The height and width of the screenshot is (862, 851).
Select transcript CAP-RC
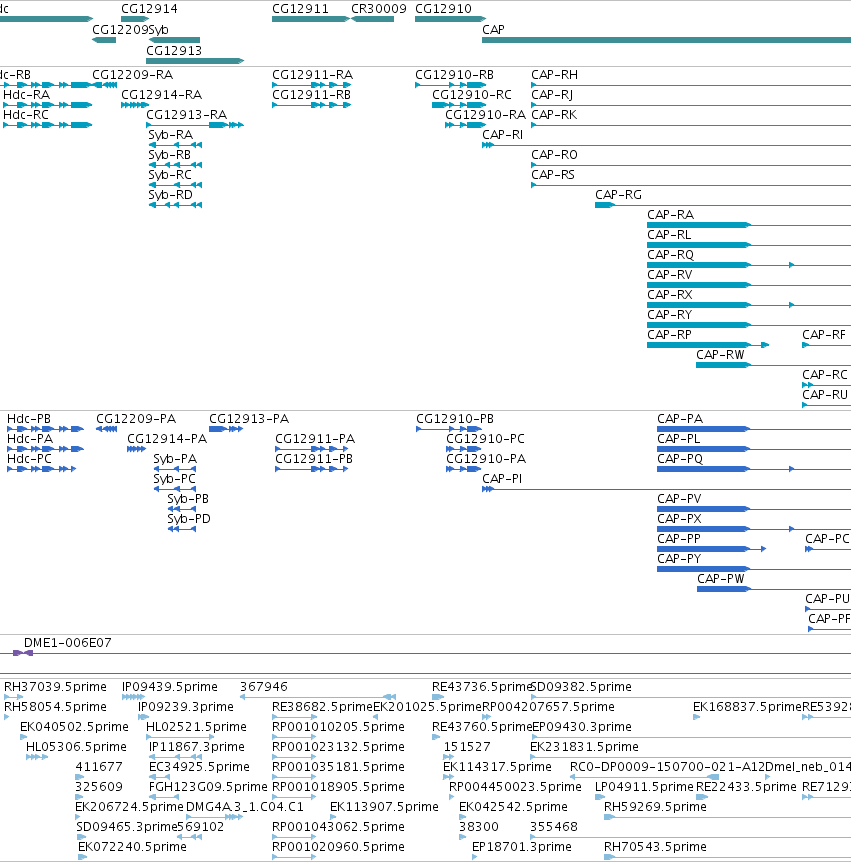click(x=826, y=385)
